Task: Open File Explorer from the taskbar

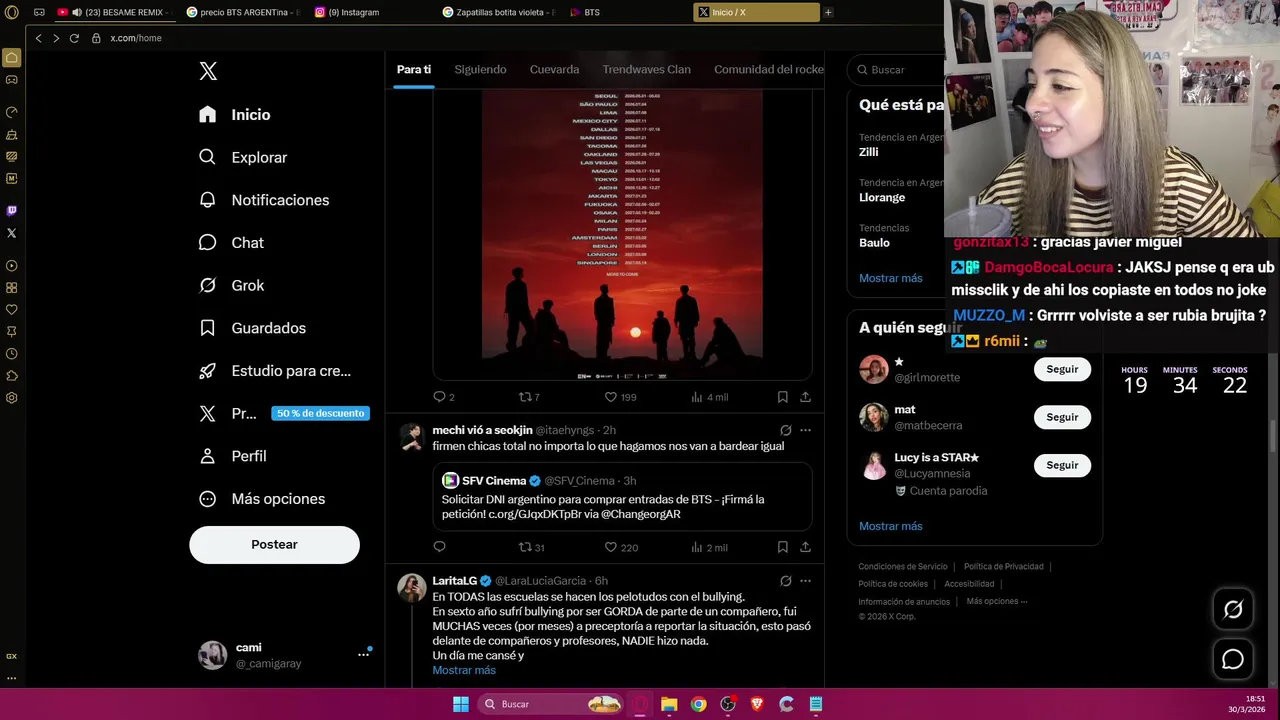Action: point(669,704)
